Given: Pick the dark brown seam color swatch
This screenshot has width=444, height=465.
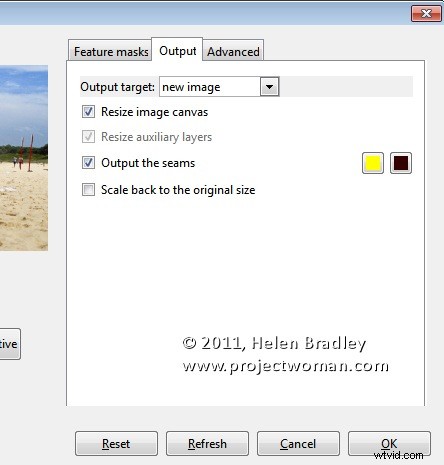Looking at the screenshot, I should [x=401, y=163].
